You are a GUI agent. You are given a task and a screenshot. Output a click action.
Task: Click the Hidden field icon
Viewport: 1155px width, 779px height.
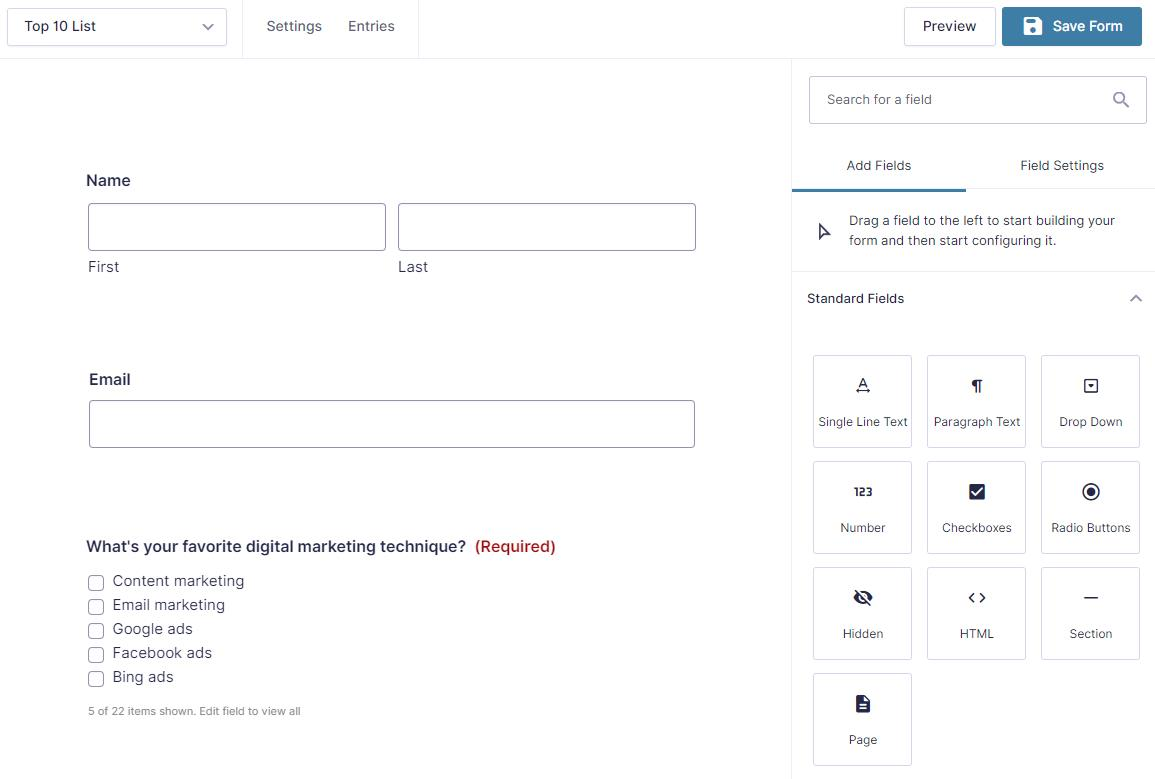click(862, 598)
